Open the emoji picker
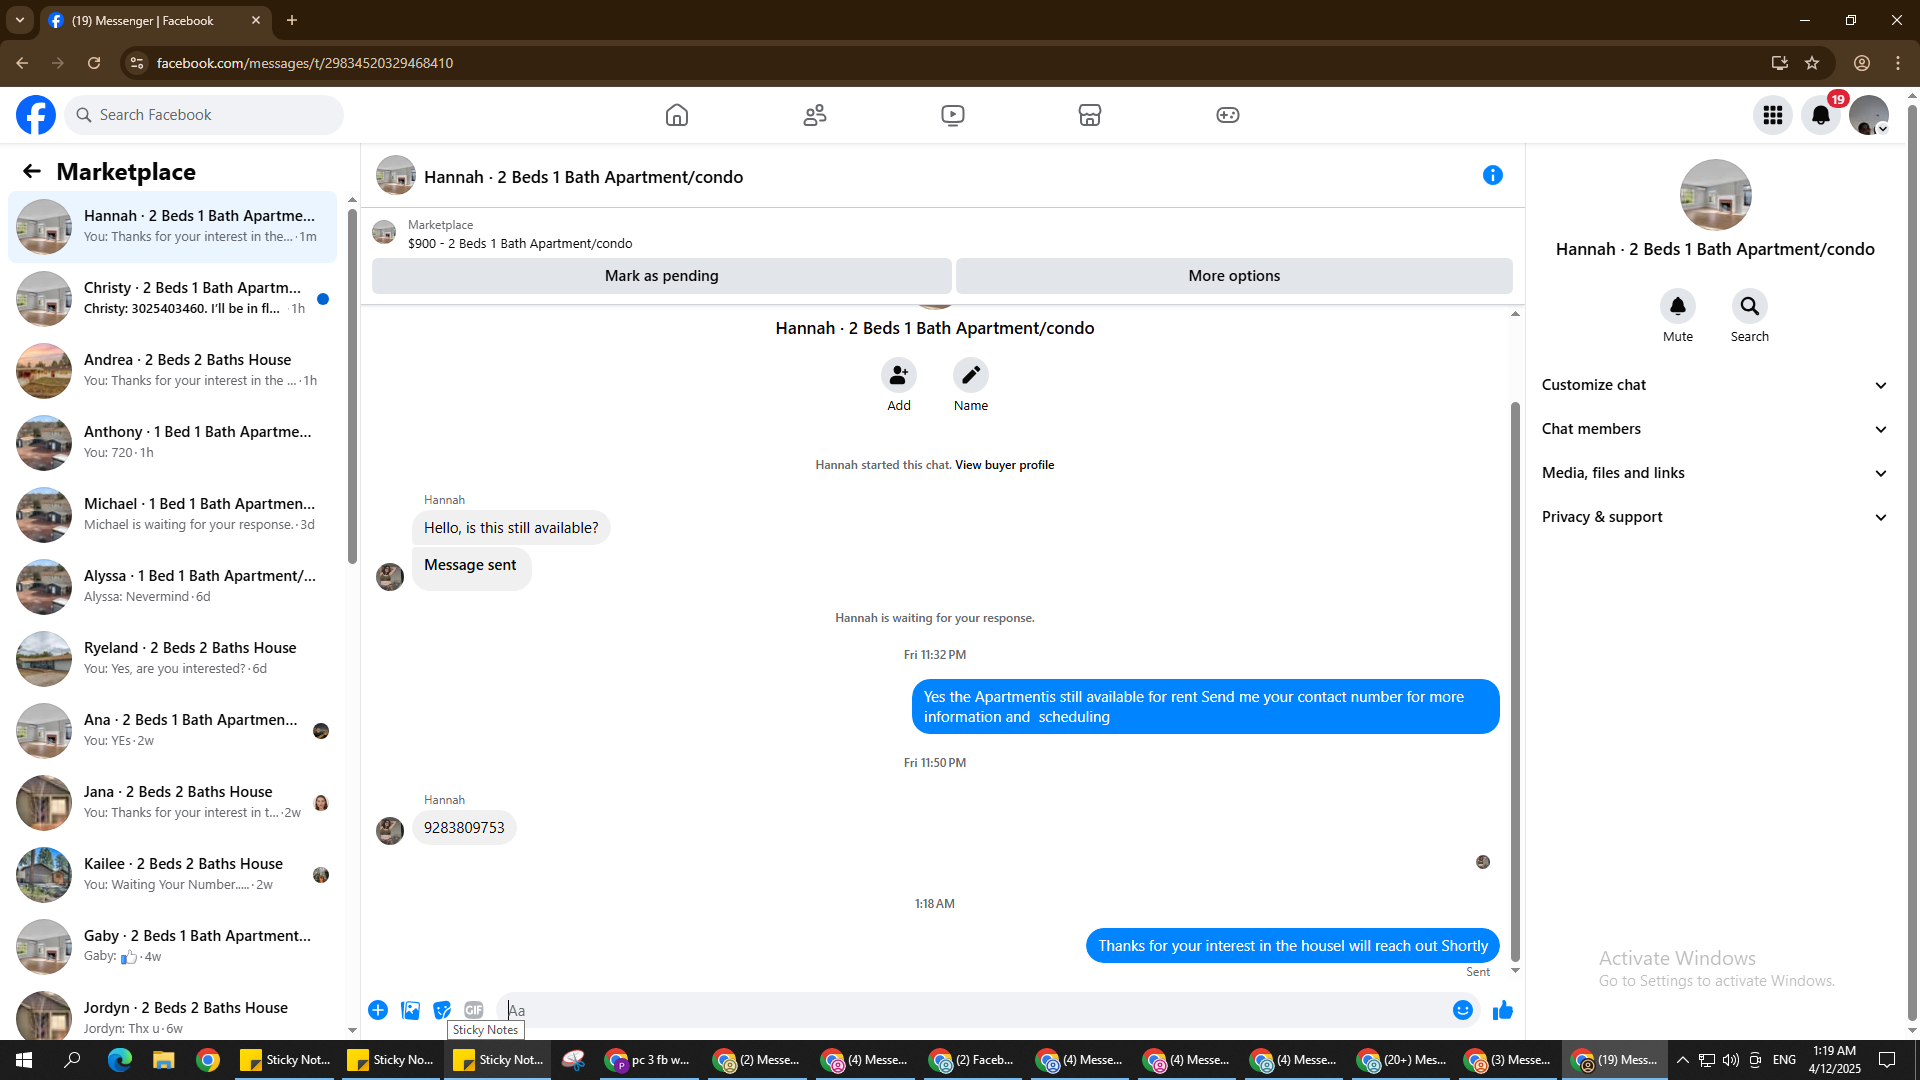Screen dimensions: 1920x1080 [1463, 1010]
